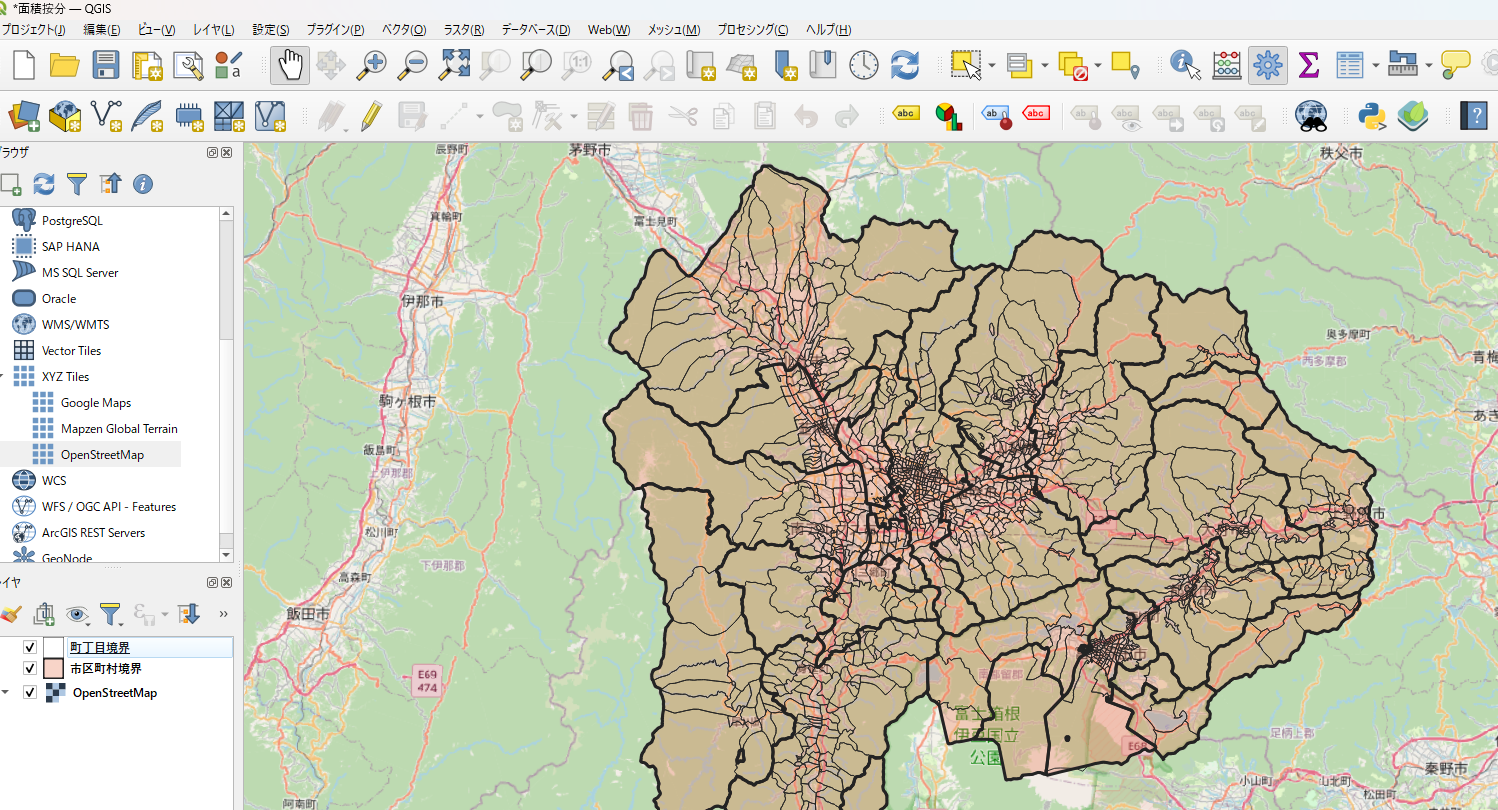1498x810 pixels.
Task: Toggle the Processing Toolbox gear icon
Action: pos(1268,65)
